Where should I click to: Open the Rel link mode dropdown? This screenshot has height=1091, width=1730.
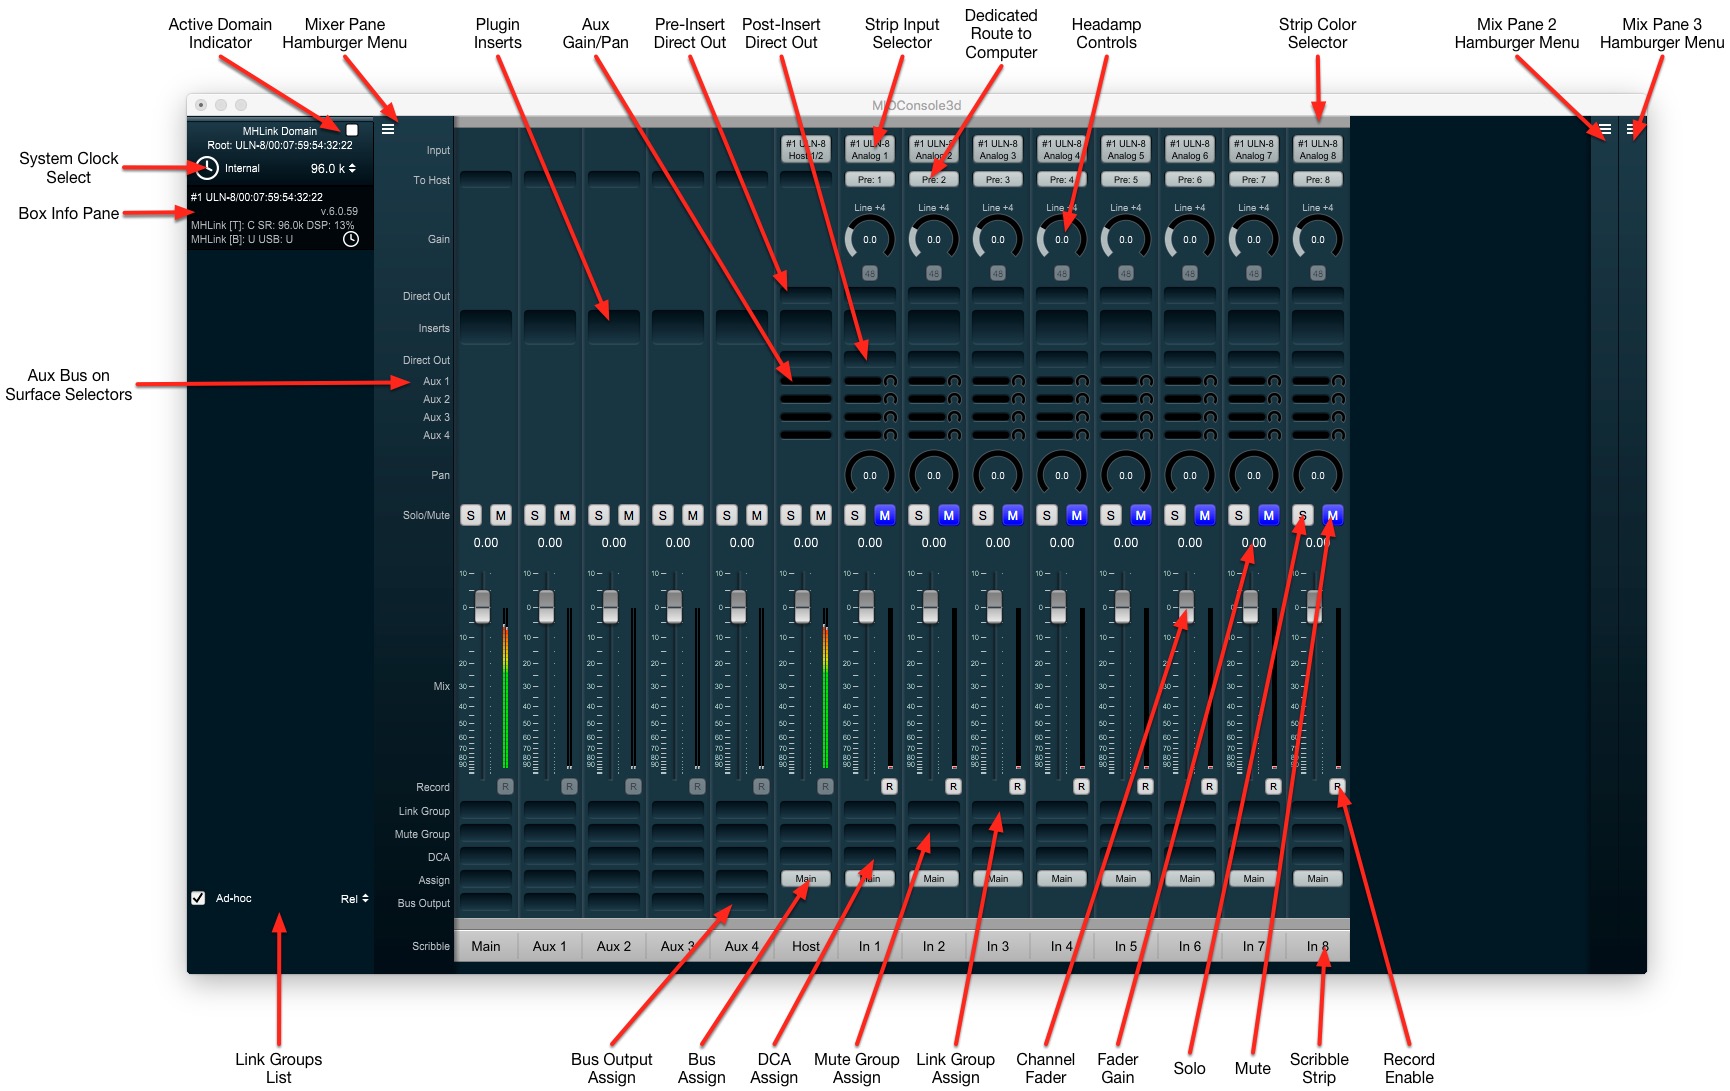click(x=355, y=899)
